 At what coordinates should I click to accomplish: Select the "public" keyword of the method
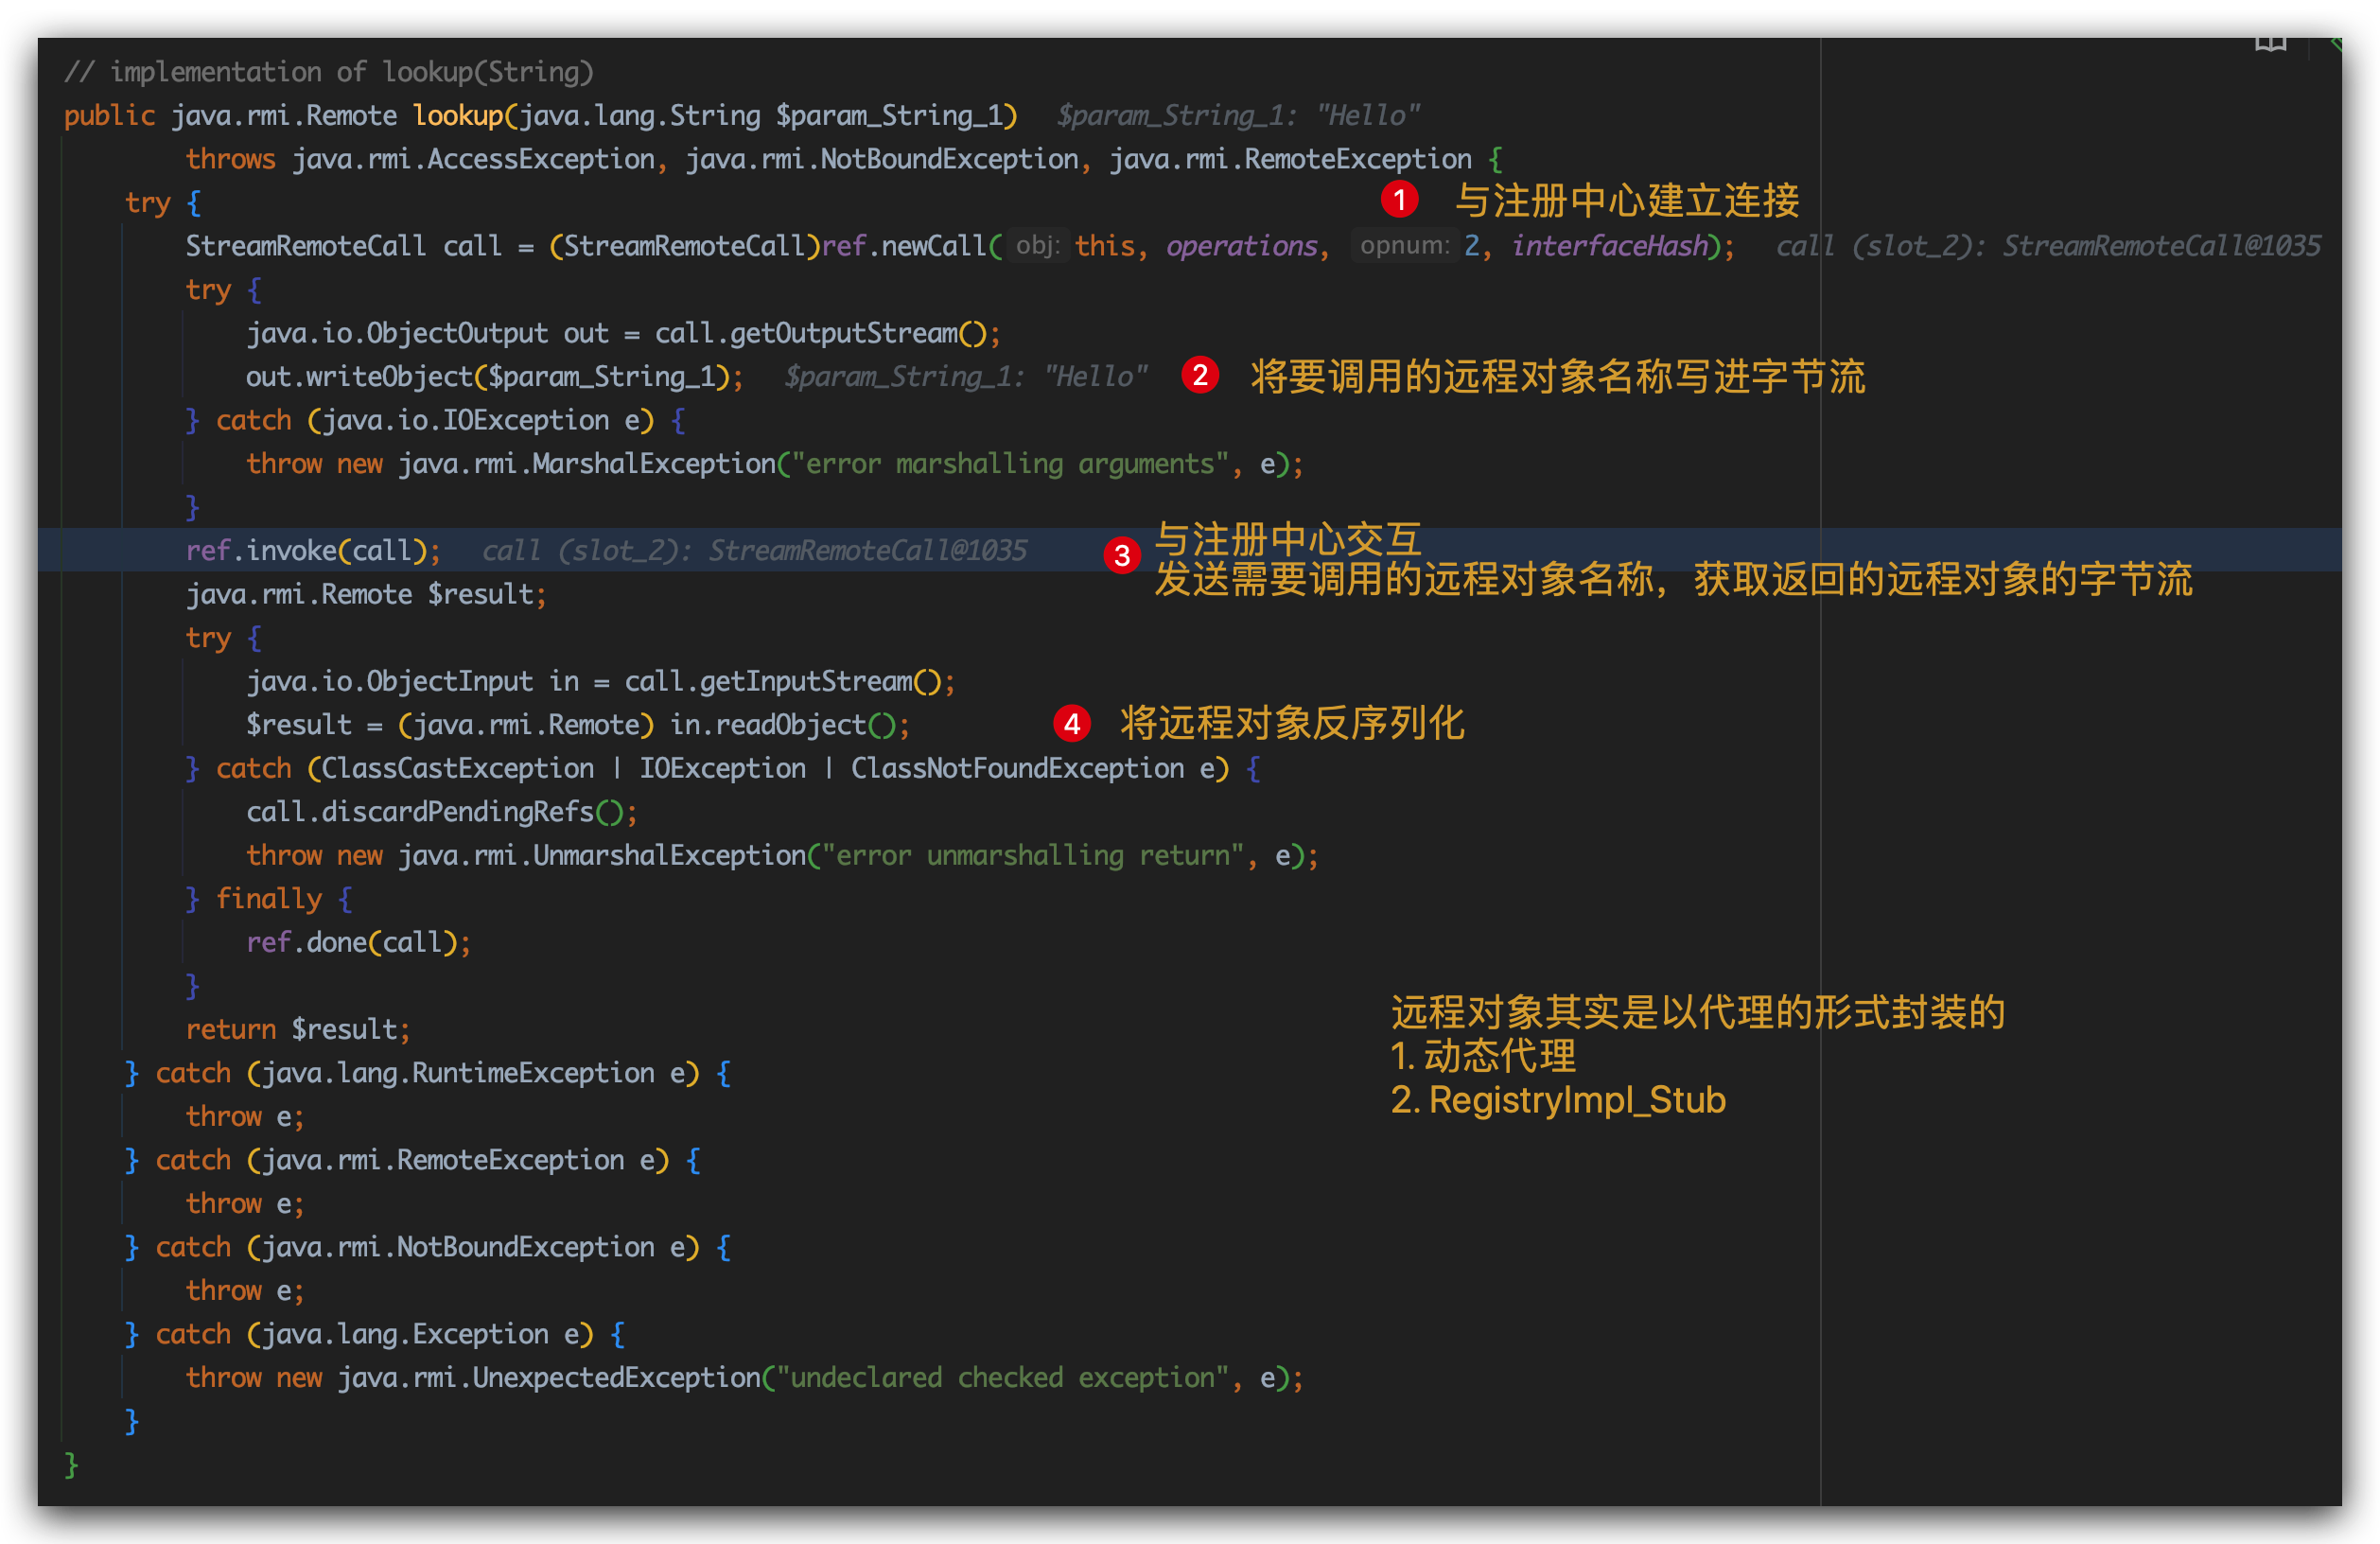point(110,116)
